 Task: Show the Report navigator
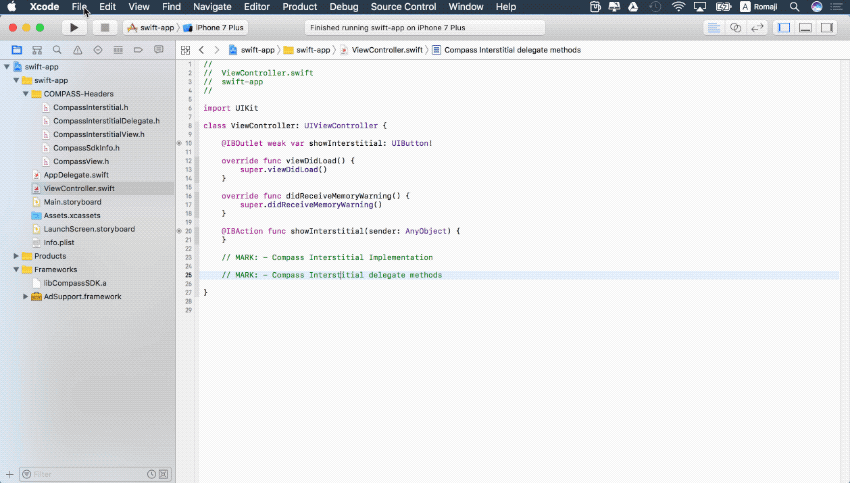pyautogui.click(x=158, y=50)
